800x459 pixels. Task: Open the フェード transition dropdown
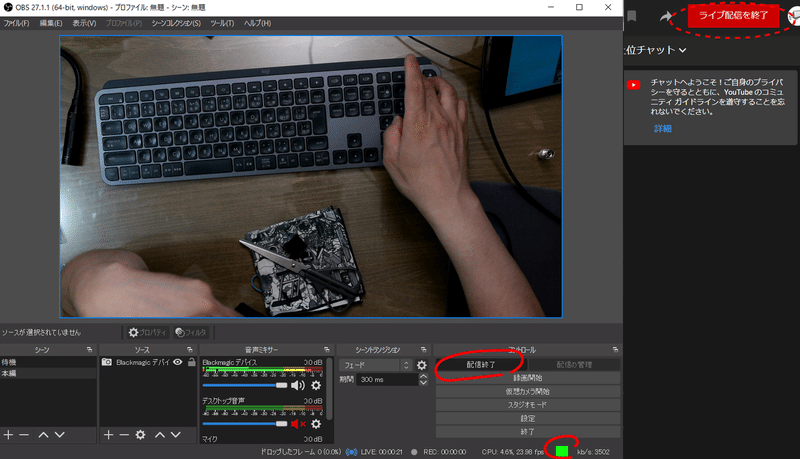[375, 365]
